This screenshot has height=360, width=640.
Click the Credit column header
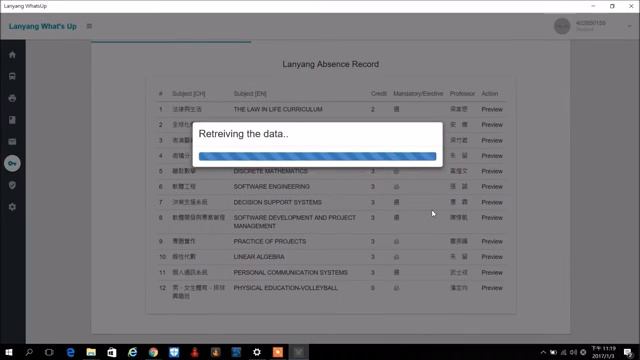(x=379, y=93)
